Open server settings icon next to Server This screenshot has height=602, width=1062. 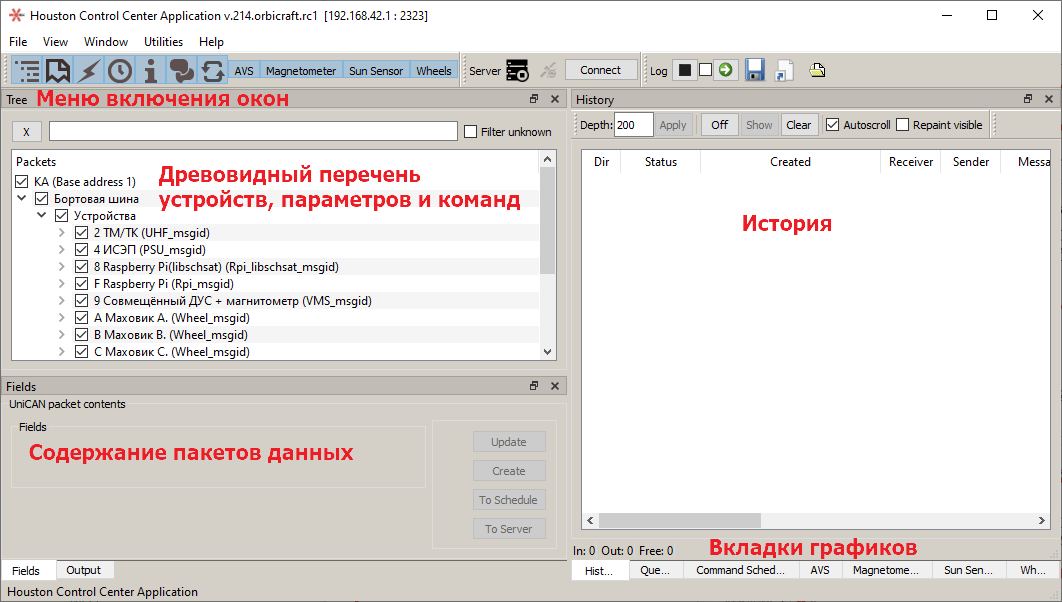coord(517,70)
